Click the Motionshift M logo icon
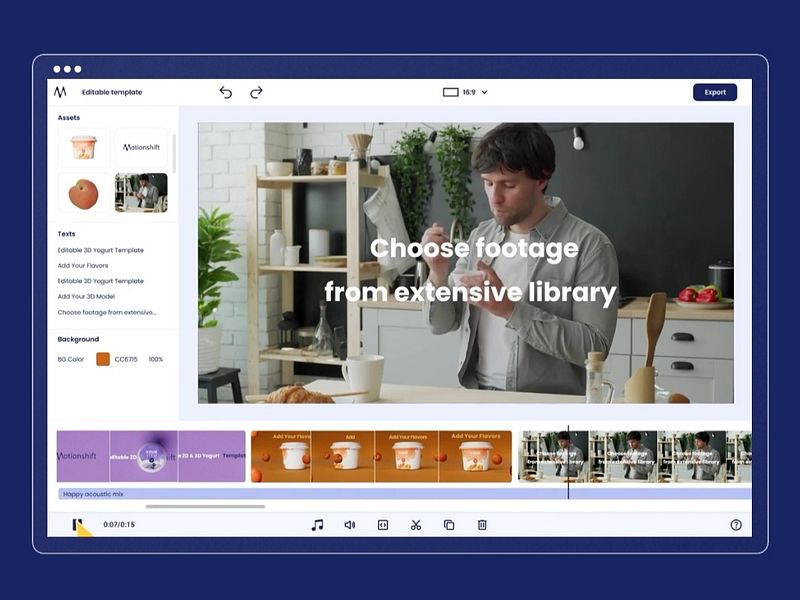 pos(60,92)
